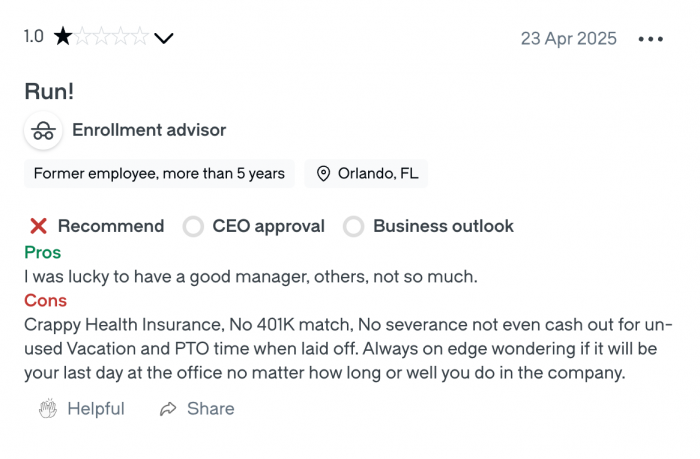Click the filled first rating star
The width and height of the screenshot is (700, 459).
[63, 38]
